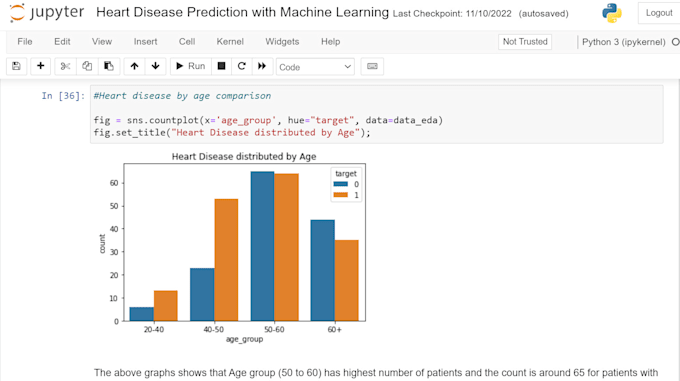Move selected cell down
Screen dimensions: 680x381
click(x=155, y=66)
